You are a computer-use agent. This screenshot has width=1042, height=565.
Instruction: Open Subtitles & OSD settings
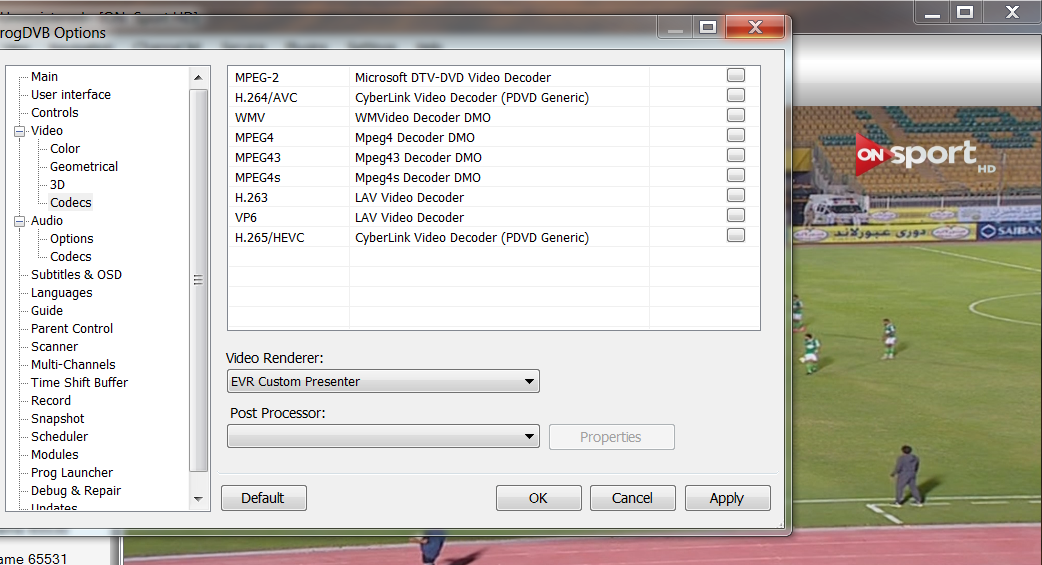(x=76, y=274)
